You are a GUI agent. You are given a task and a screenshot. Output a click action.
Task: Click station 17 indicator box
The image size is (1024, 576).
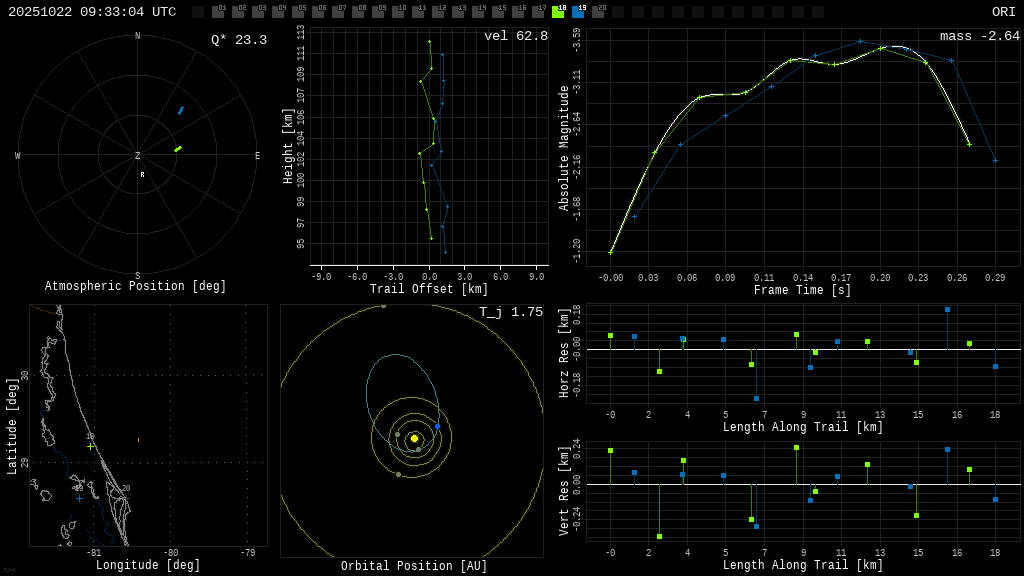tap(538, 12)
